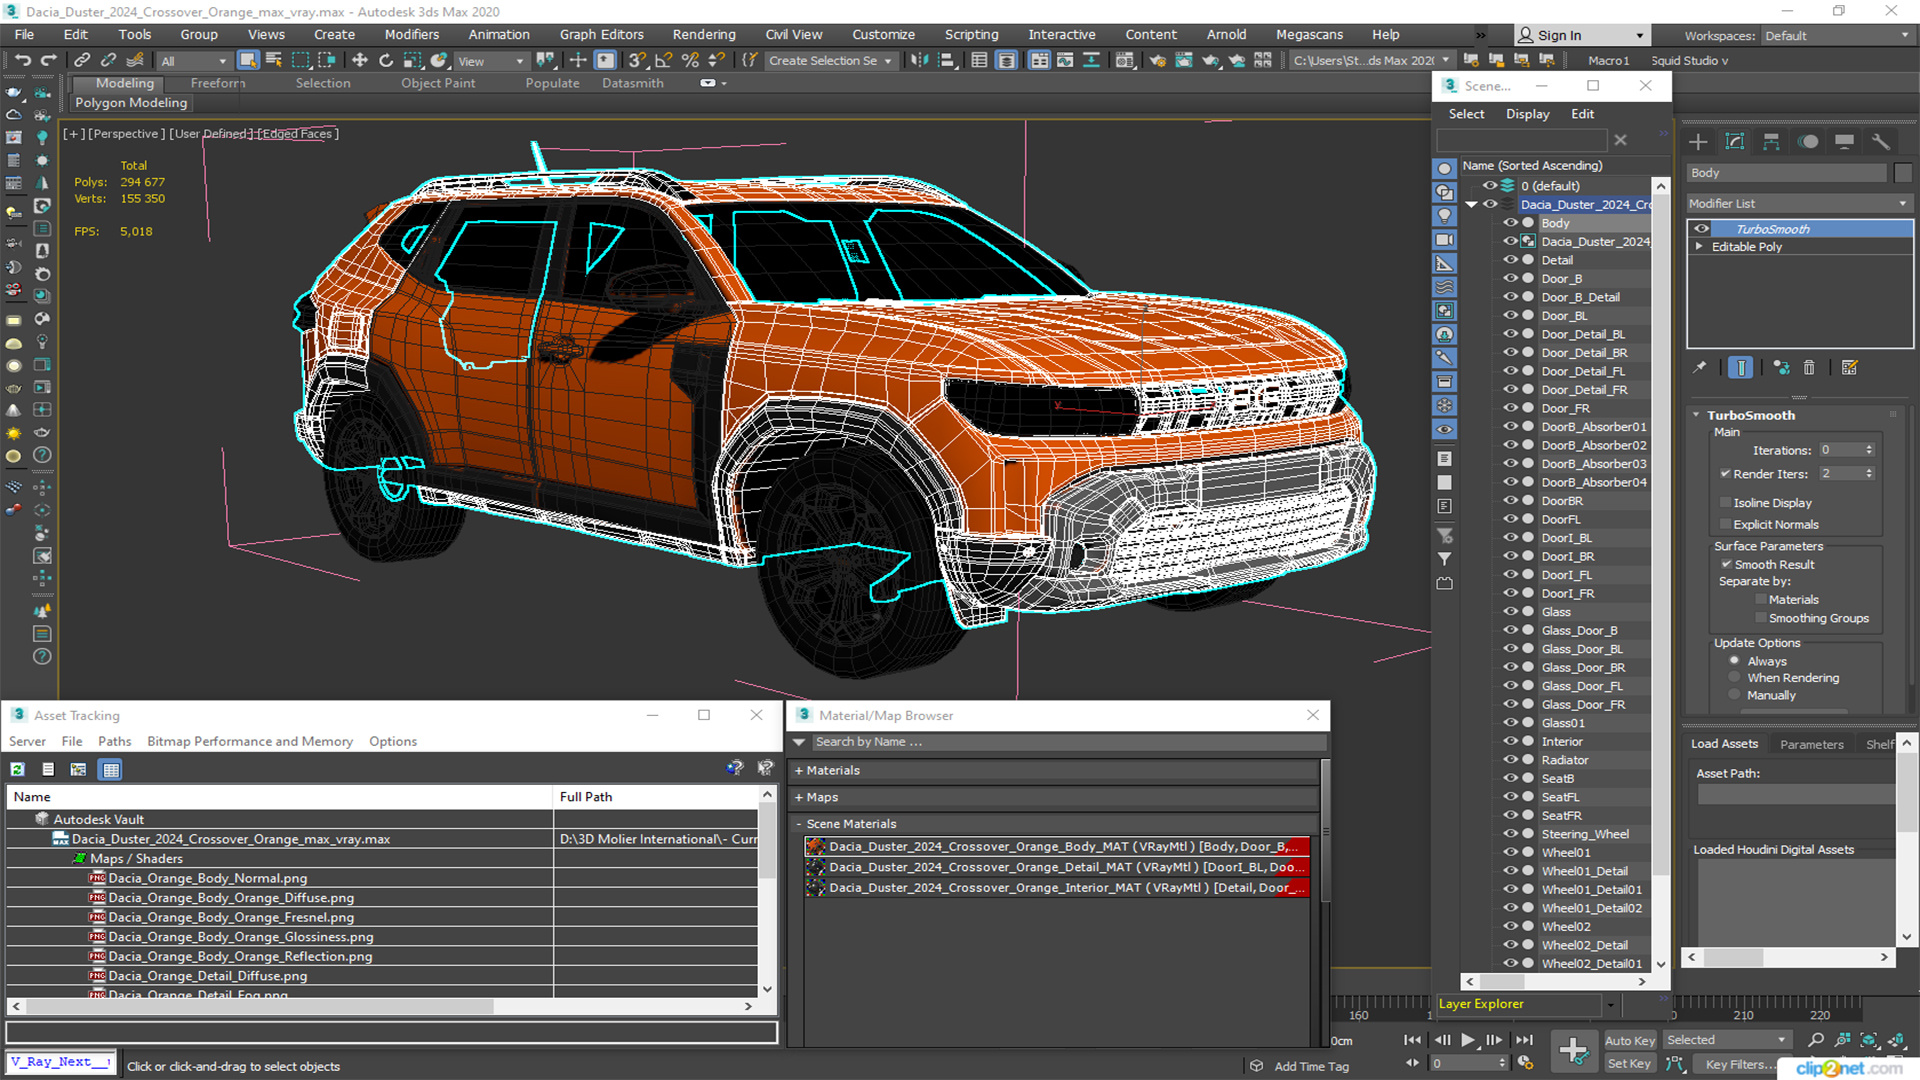Image resolution: width=1920 pixels, height=1080 pixels.
Task: Click the large Set Keys plus-key button
Action: click(1573, 1051)
